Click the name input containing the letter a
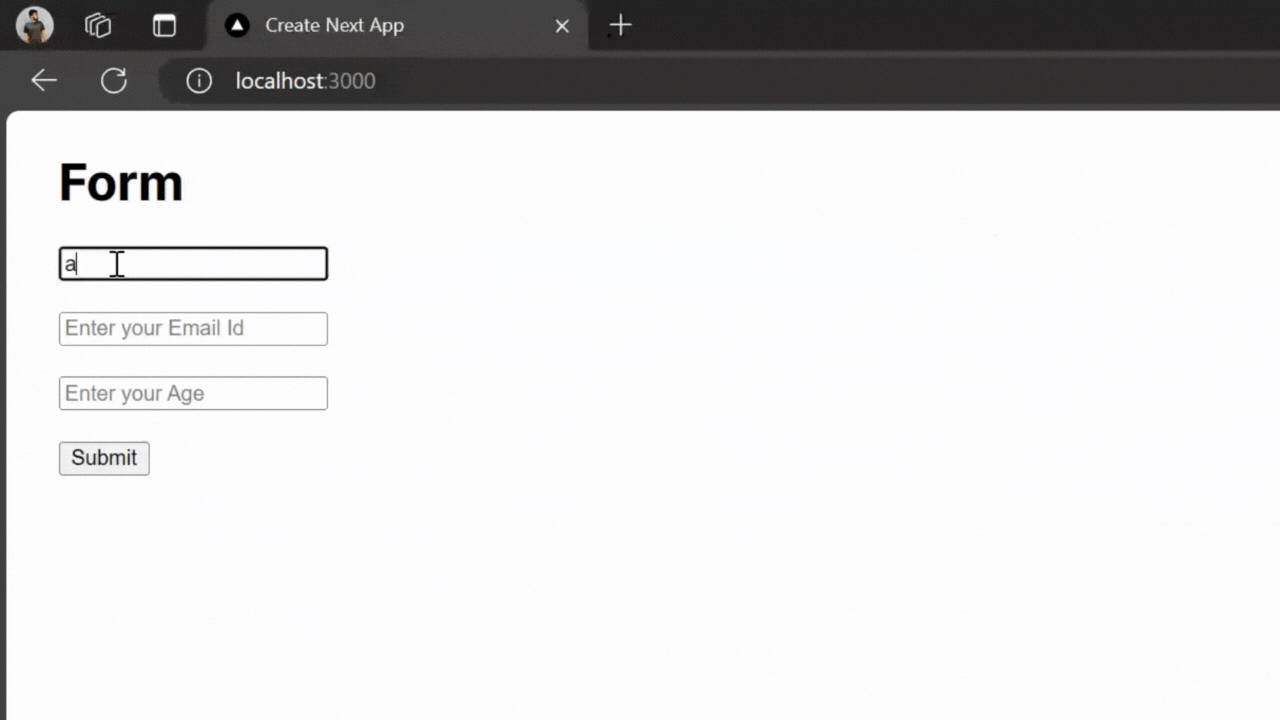Screen dimensions: 1280x720 [x=193, y=263]
